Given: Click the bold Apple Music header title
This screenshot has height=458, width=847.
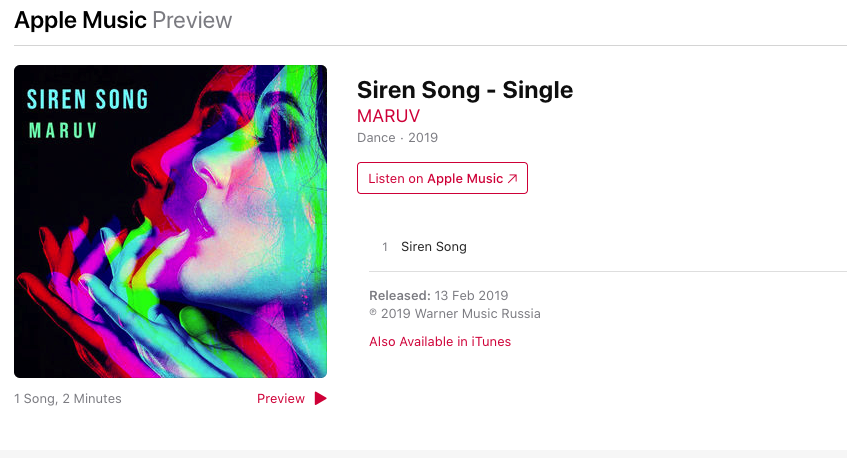Looking at the screenshot, I should [x=80, y=20].
